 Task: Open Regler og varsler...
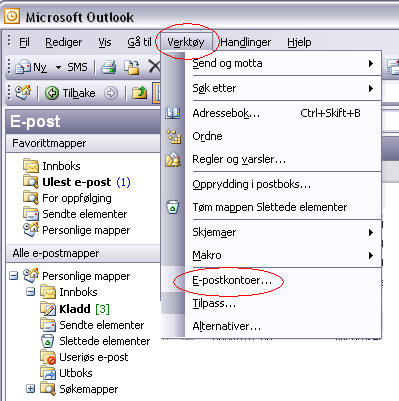coord(283,159)
